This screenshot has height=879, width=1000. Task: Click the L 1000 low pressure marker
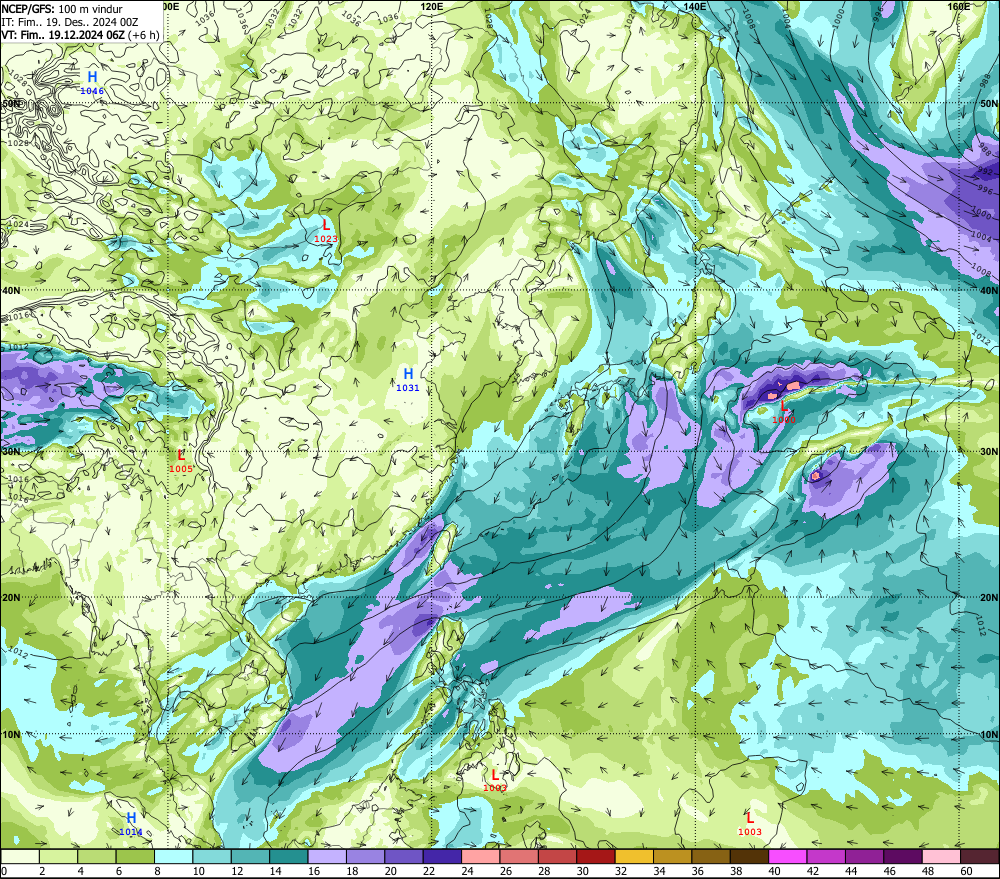(784, 412)
